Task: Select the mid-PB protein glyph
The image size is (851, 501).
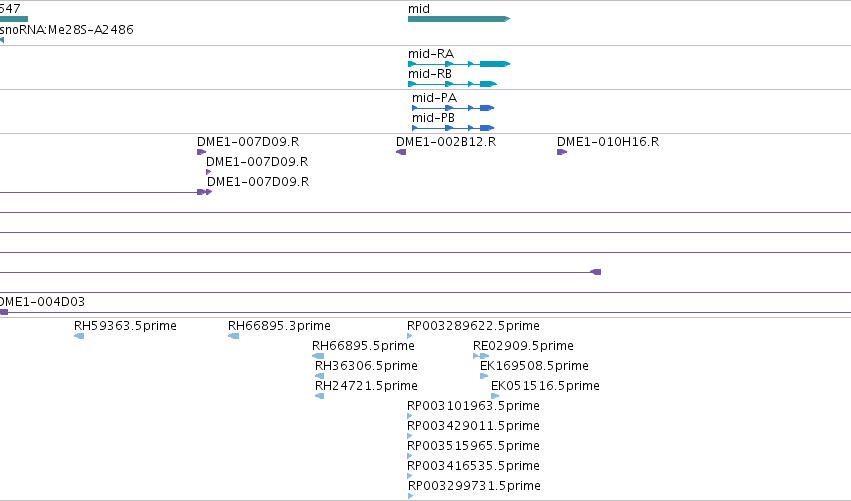Action: coord(453,128)
